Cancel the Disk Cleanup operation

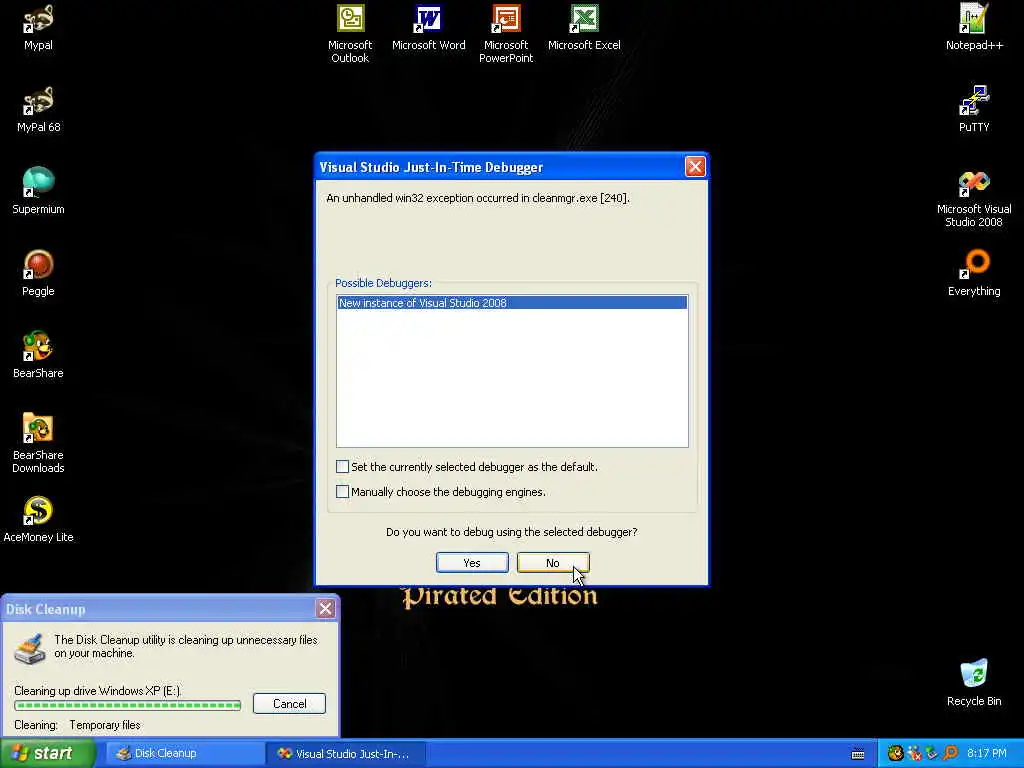point(289,703)
